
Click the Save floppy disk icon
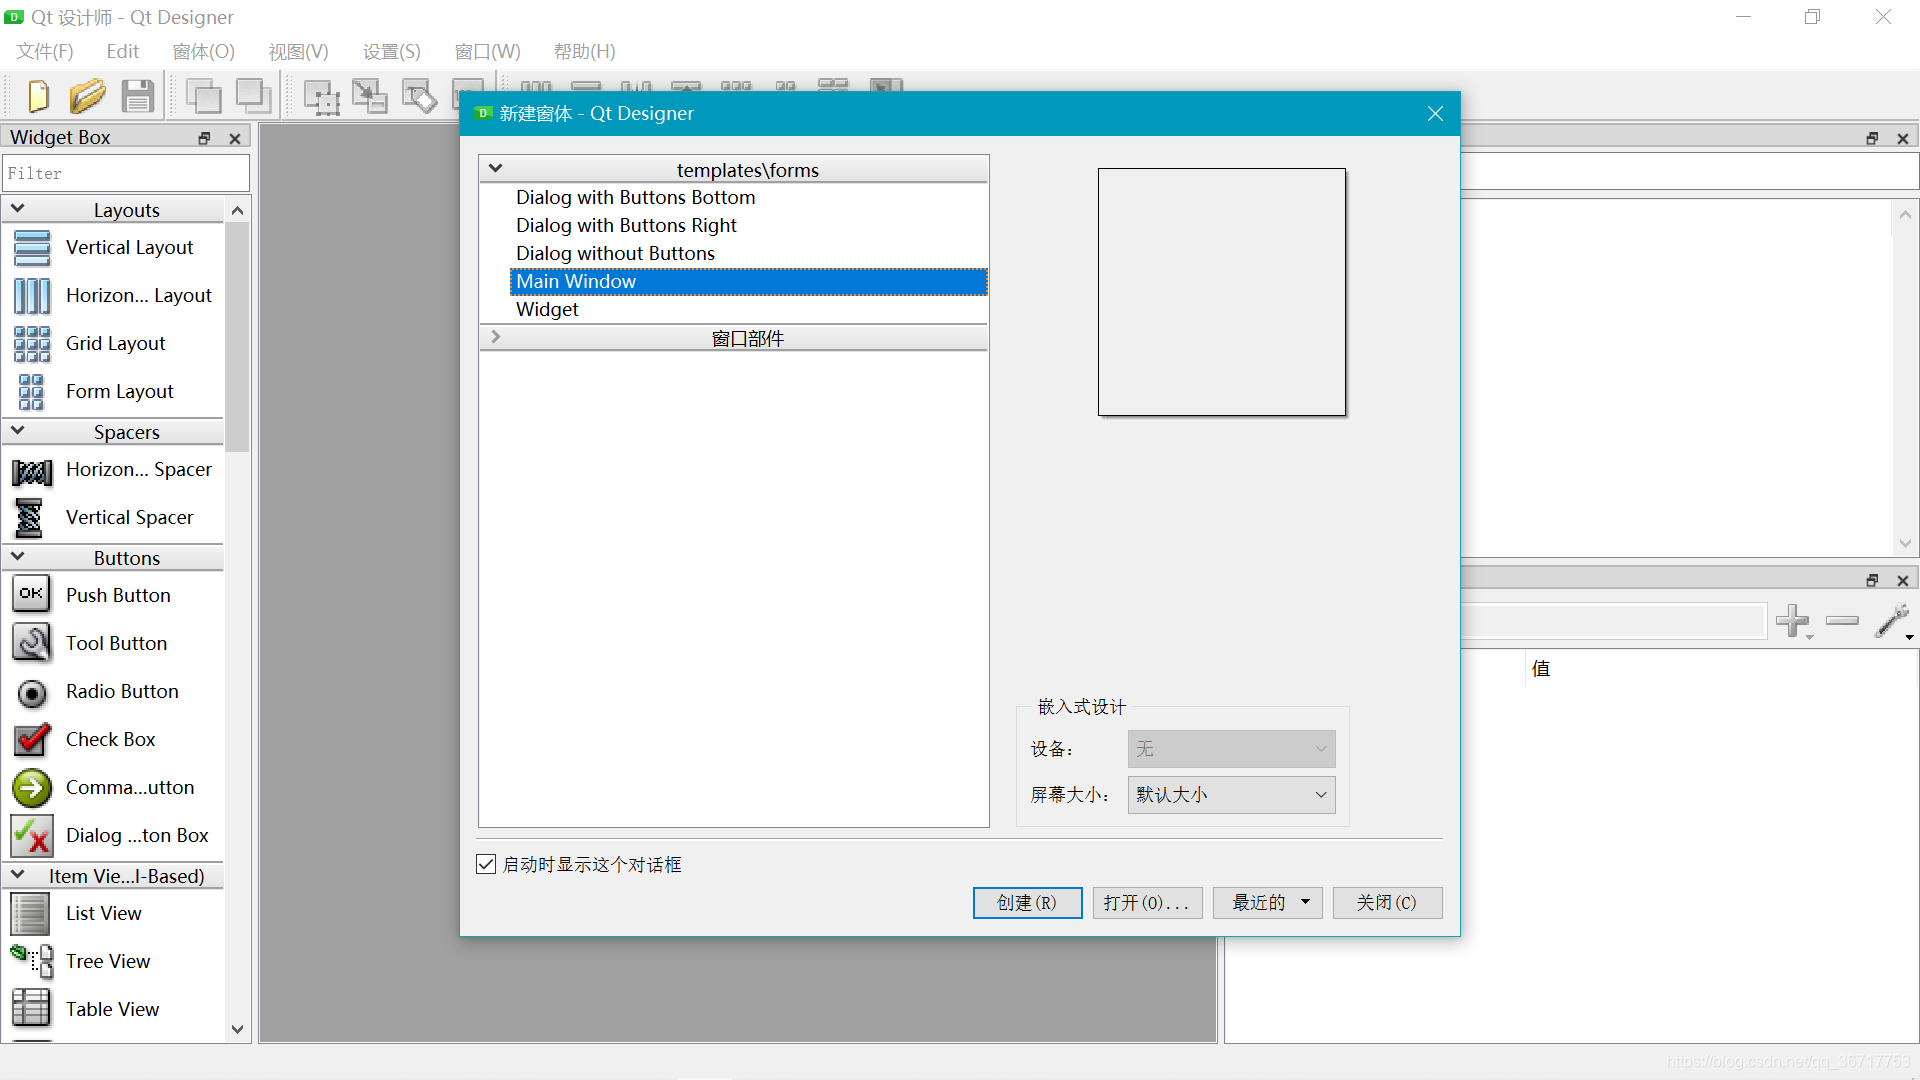pos(138,96)
